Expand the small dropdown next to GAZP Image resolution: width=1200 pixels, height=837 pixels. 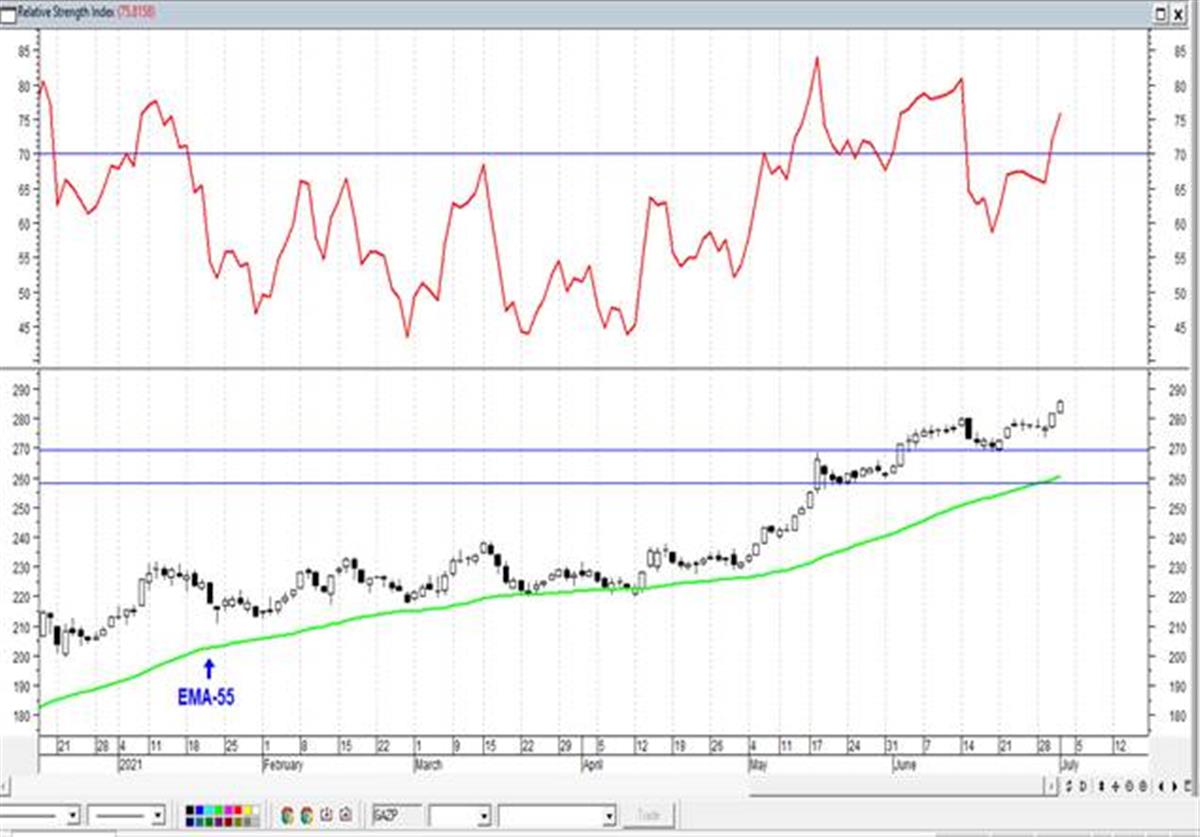tap(483, 816)
